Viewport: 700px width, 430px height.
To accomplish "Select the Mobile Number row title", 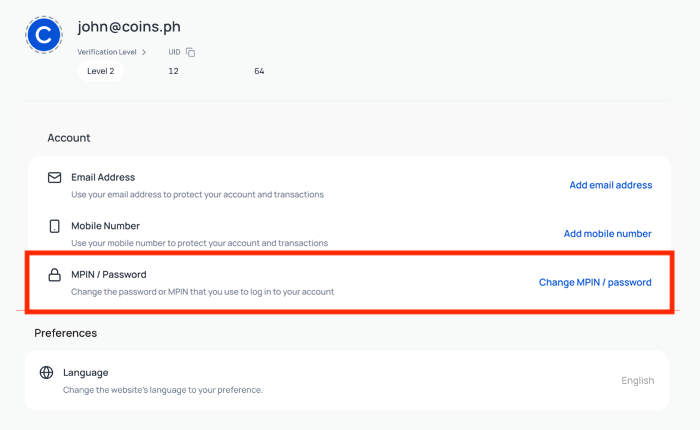I will point(105,226).
